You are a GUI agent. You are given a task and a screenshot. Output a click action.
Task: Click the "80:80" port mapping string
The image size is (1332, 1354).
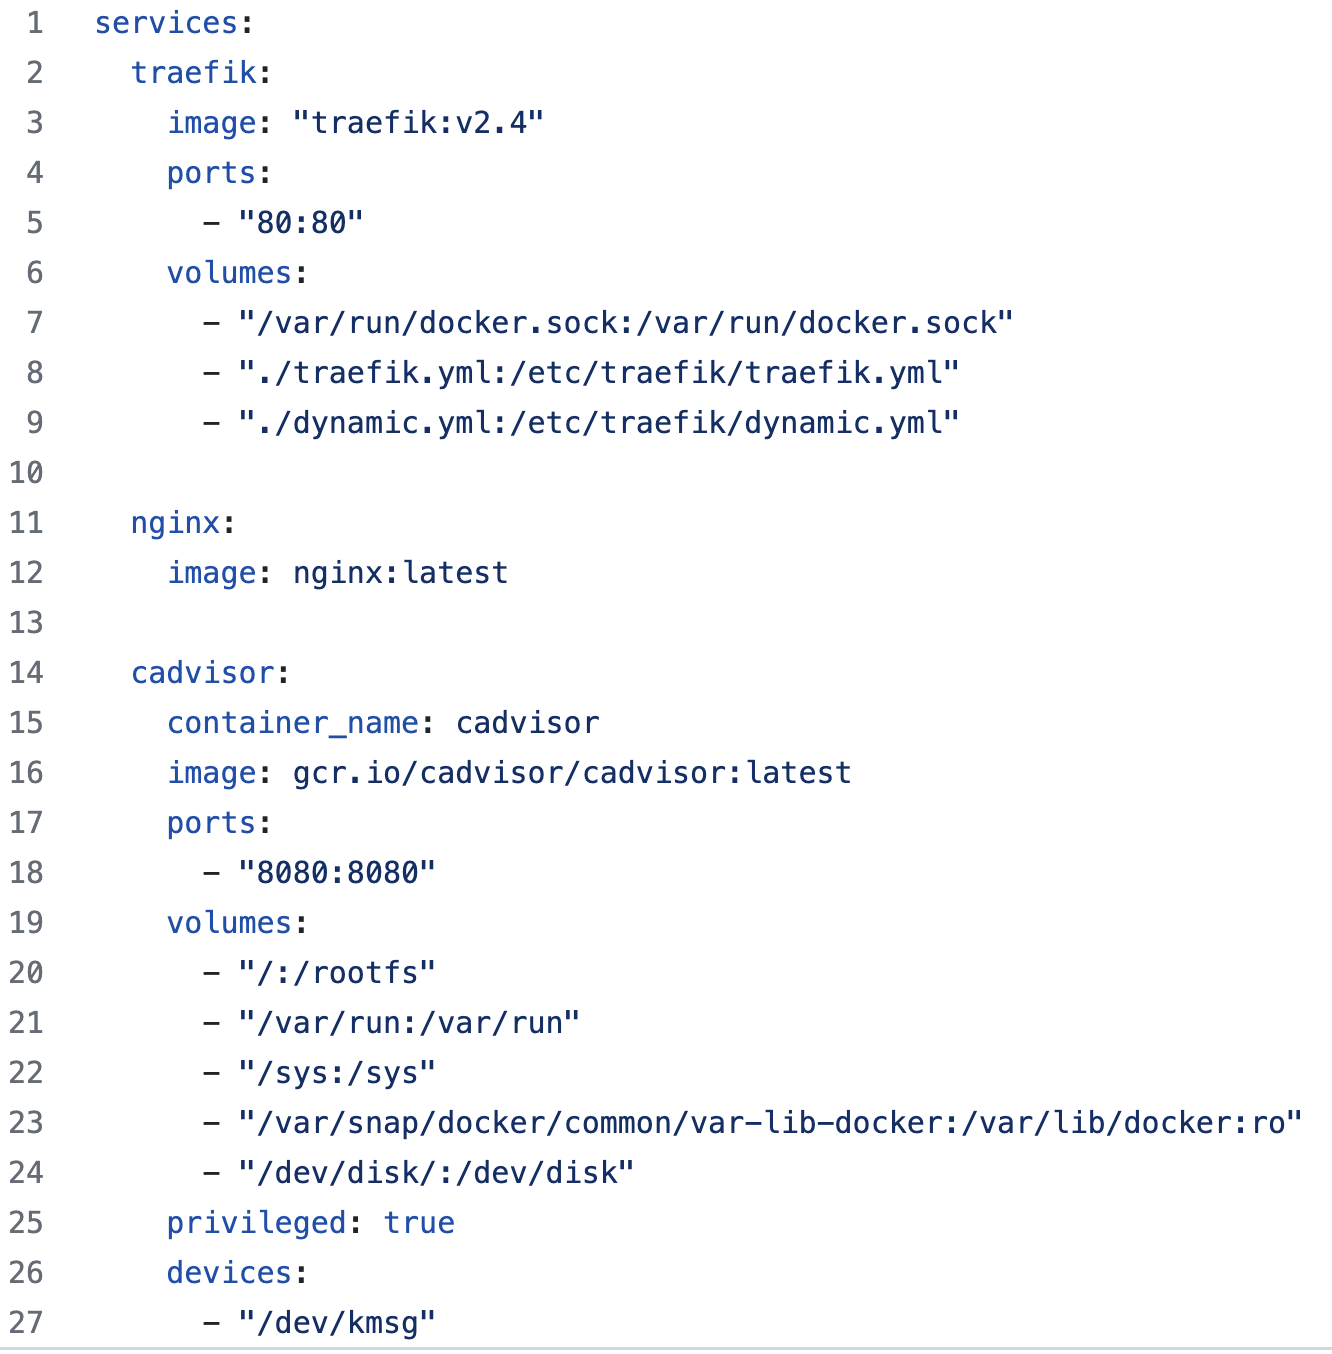click(300, 223)
